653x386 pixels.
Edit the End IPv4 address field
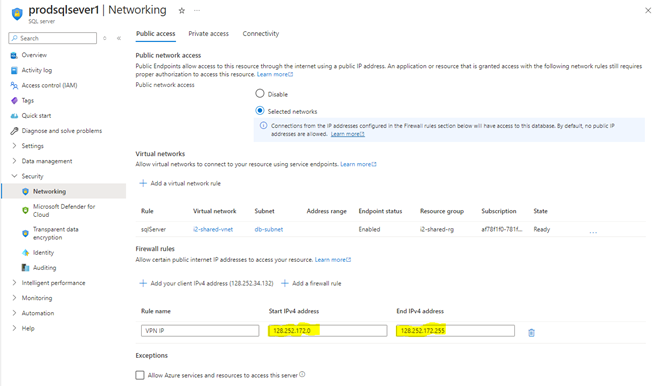(455, 331)
